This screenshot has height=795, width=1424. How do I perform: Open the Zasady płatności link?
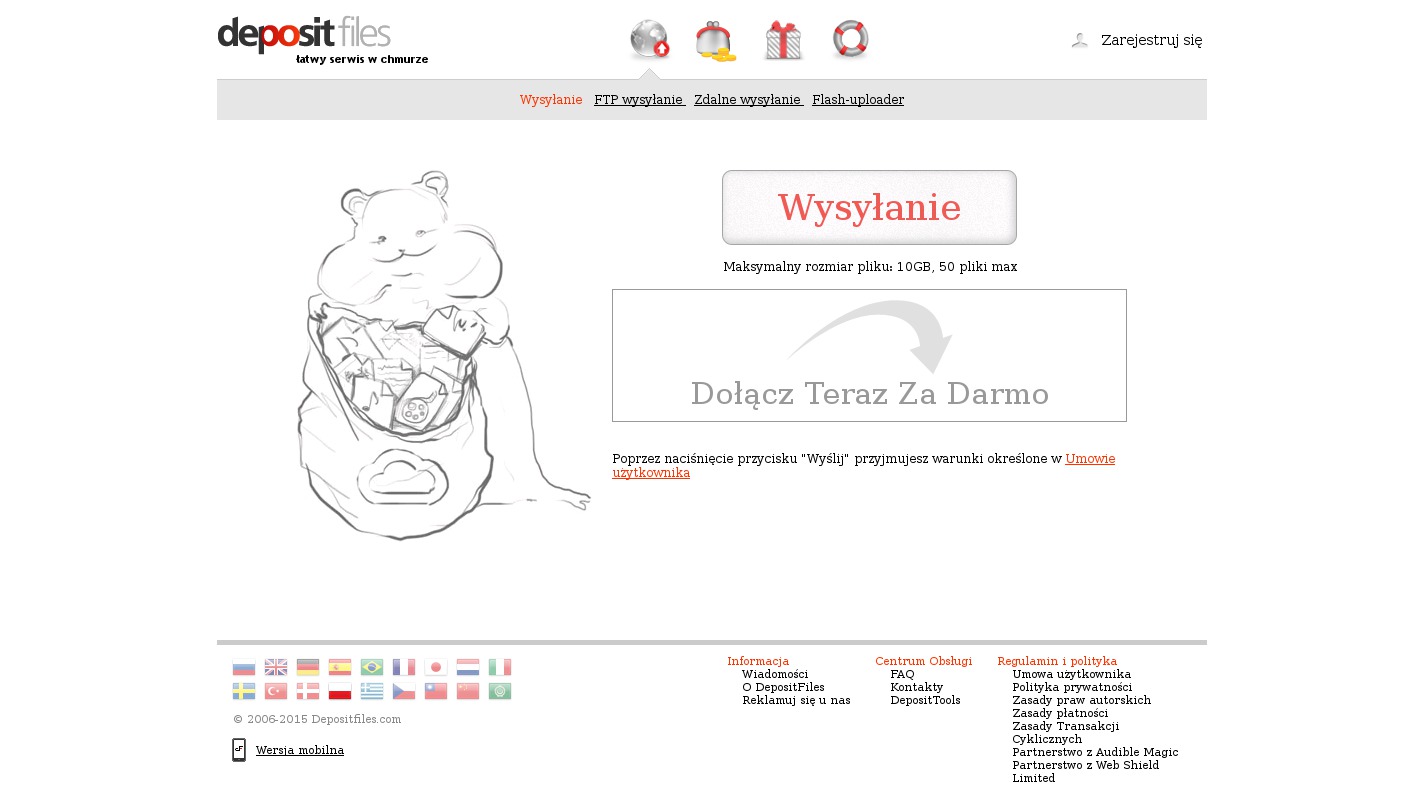[1060, 713]
